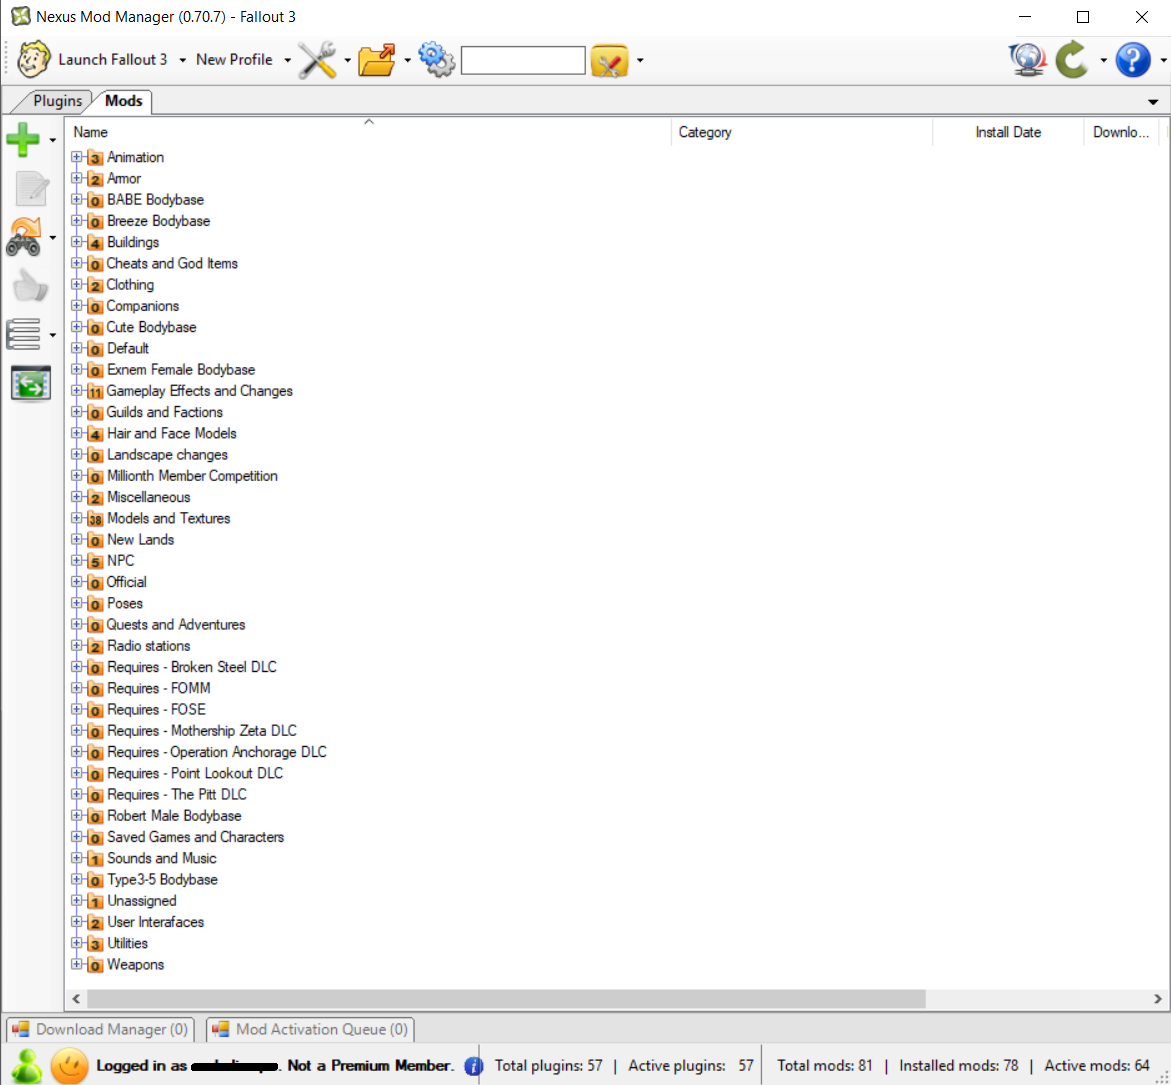Image resolution: width=1171 pixels, height=1085 pixels.
Task: Click the scrollbar right arrow
Action: click(1158, 998)
